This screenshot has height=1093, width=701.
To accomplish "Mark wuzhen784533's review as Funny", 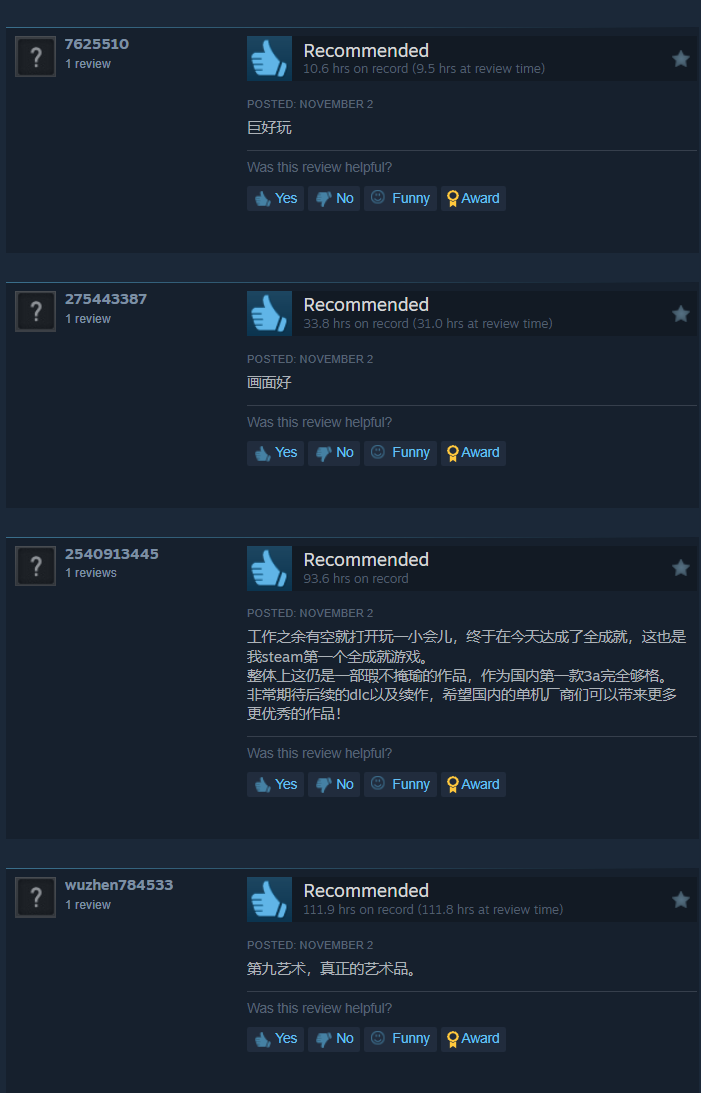I will (x=401, y=1039).
